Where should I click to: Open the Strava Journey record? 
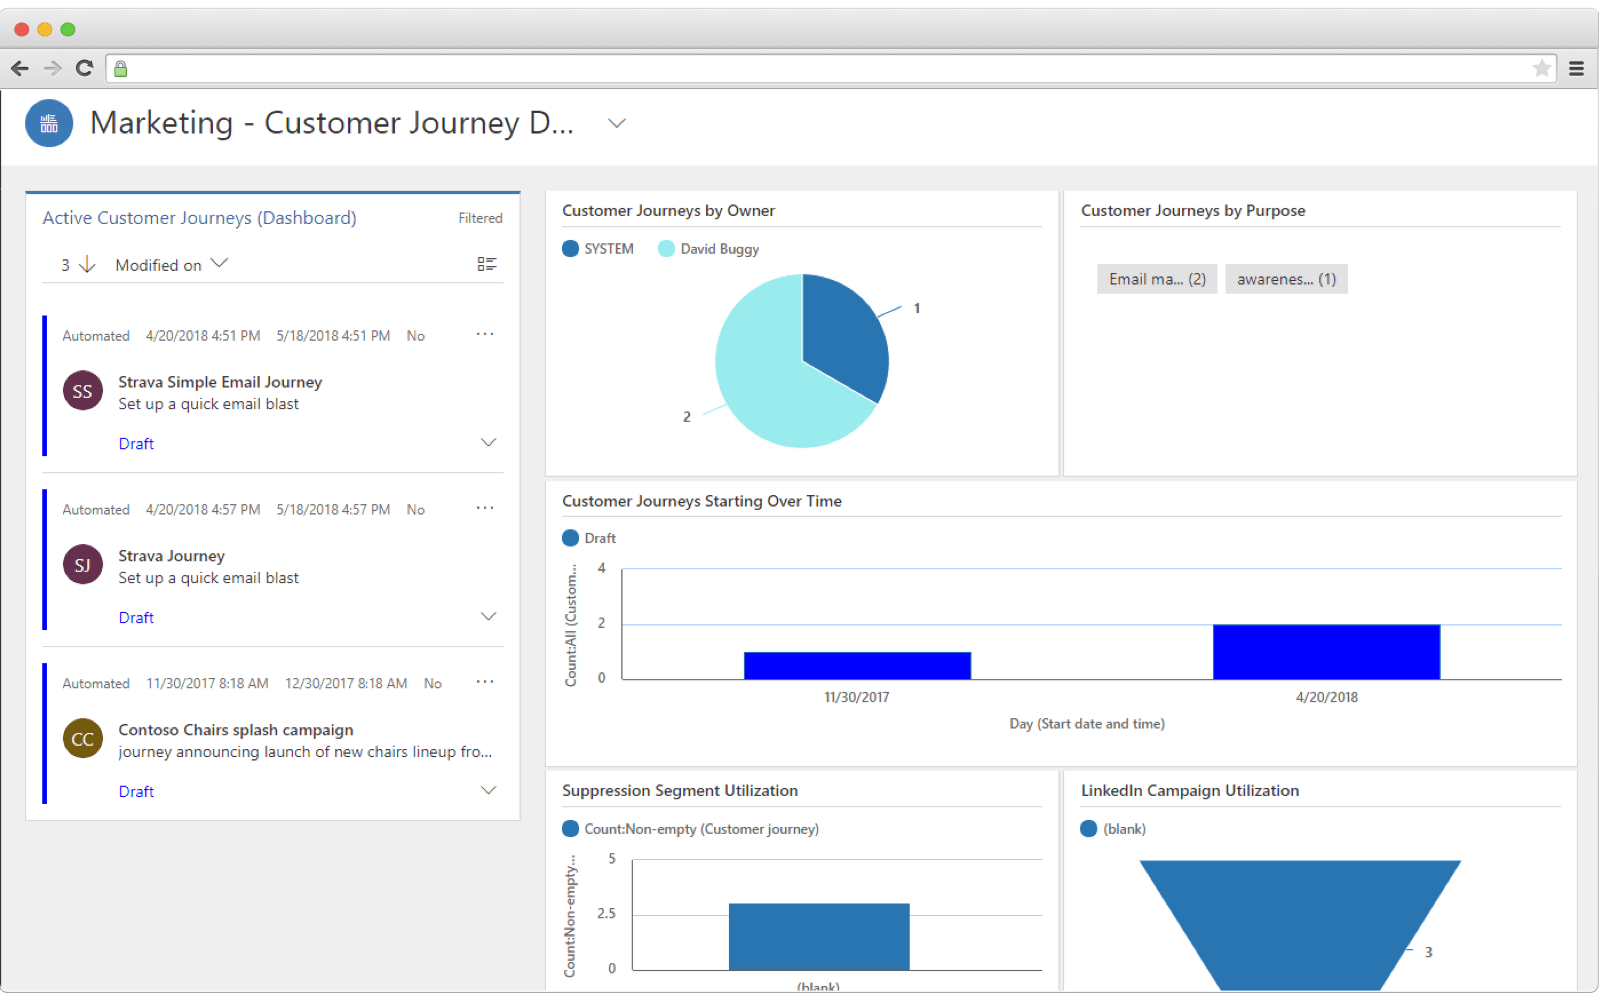tap(171, 556)
